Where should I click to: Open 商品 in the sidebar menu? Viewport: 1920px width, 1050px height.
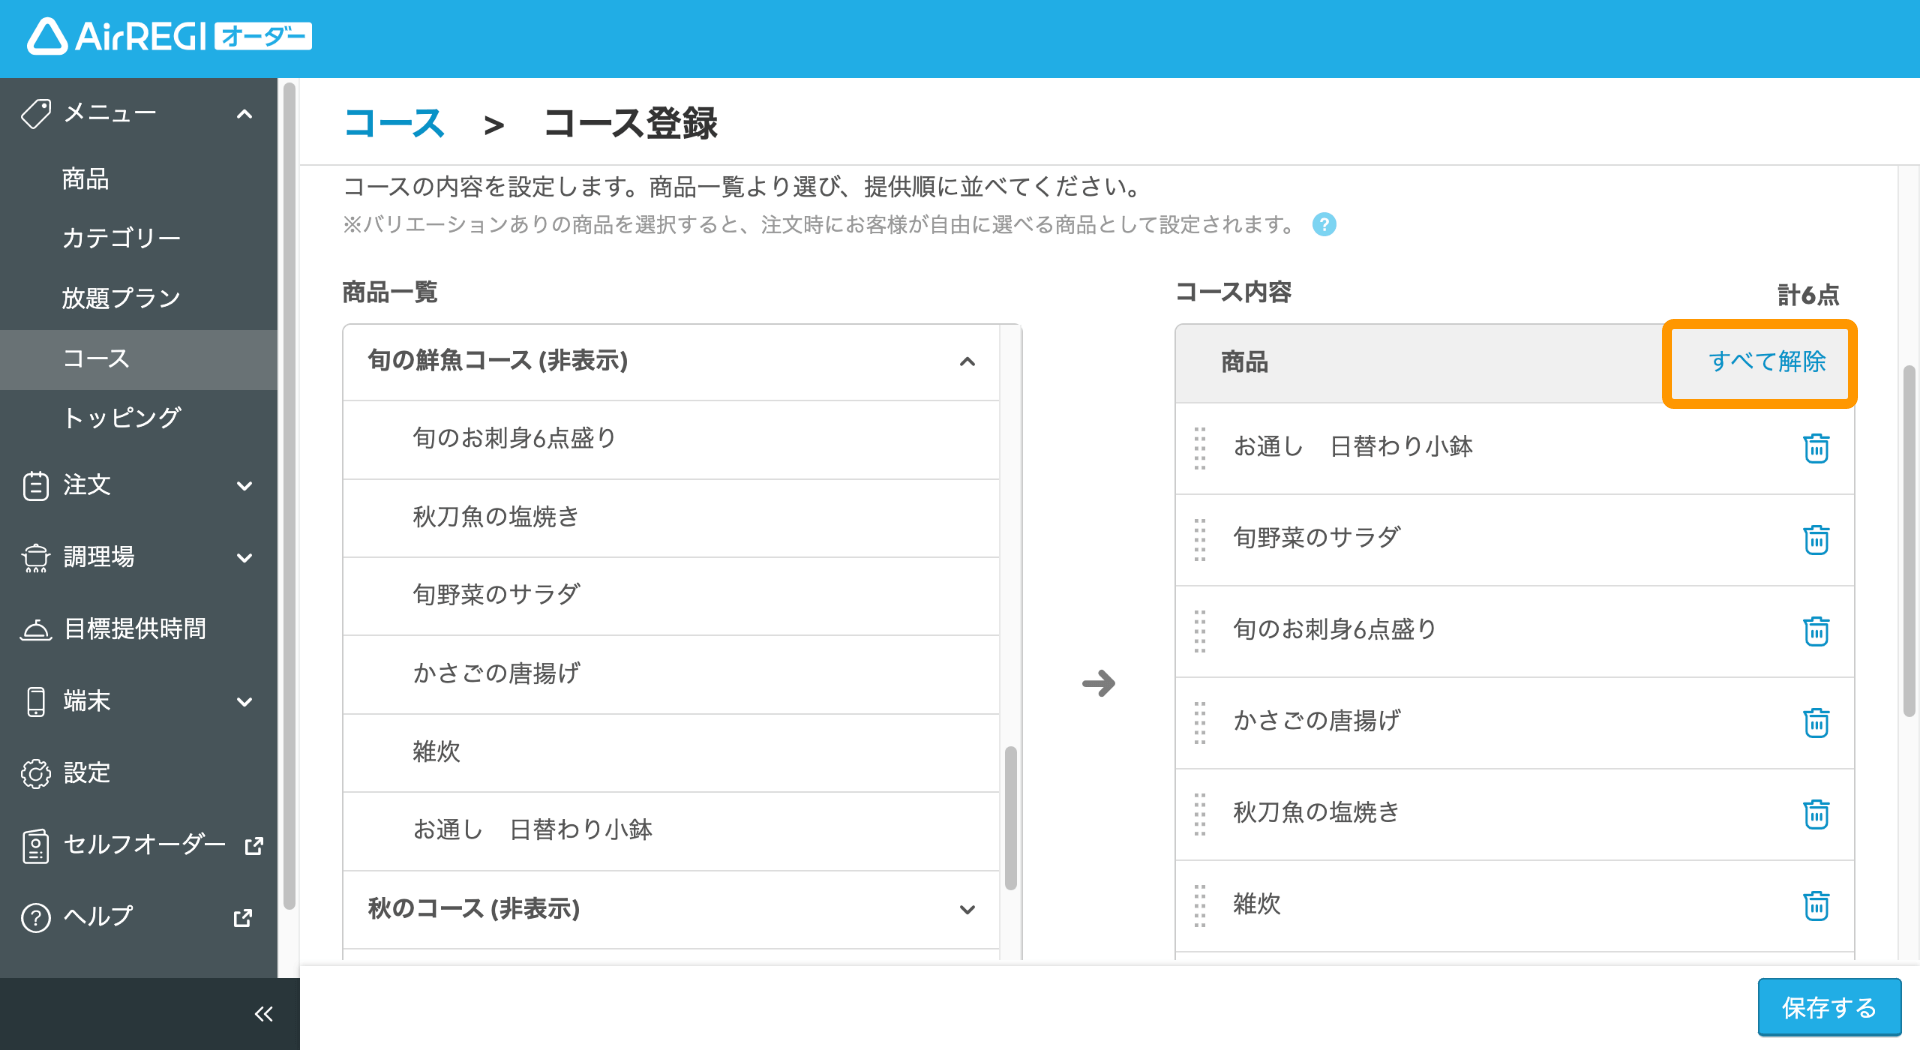(139, 179)
